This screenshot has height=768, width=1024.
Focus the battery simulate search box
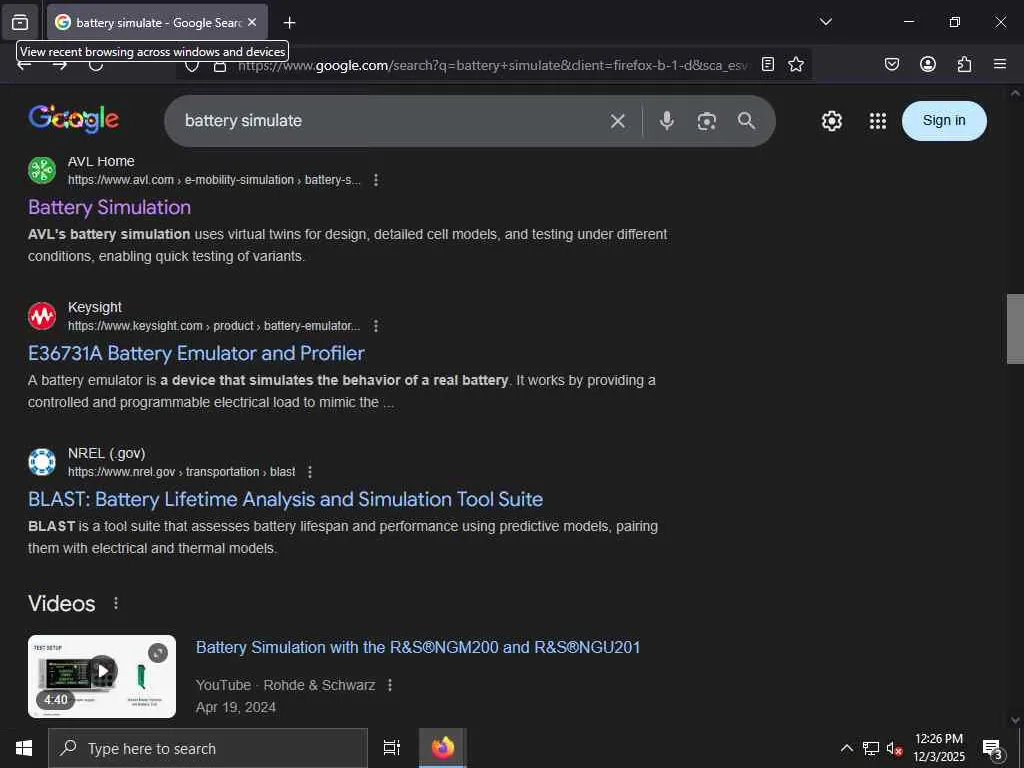click(x=392, y=121)
